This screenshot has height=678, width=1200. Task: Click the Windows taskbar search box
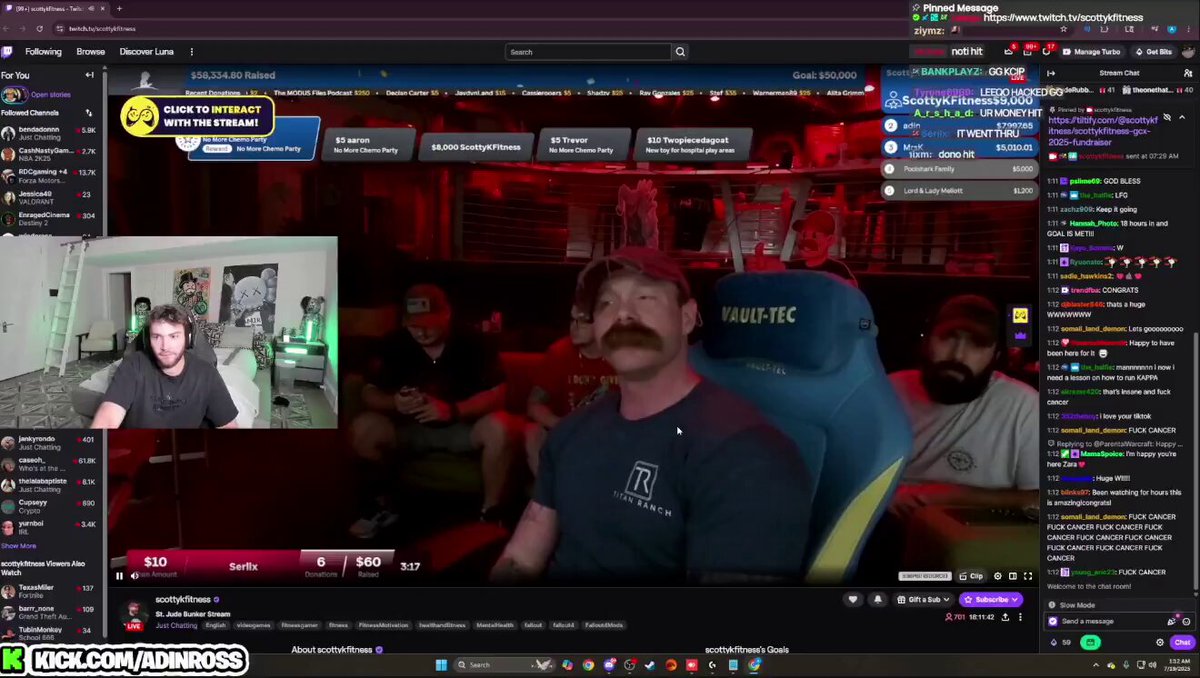[x=504, y=665]
